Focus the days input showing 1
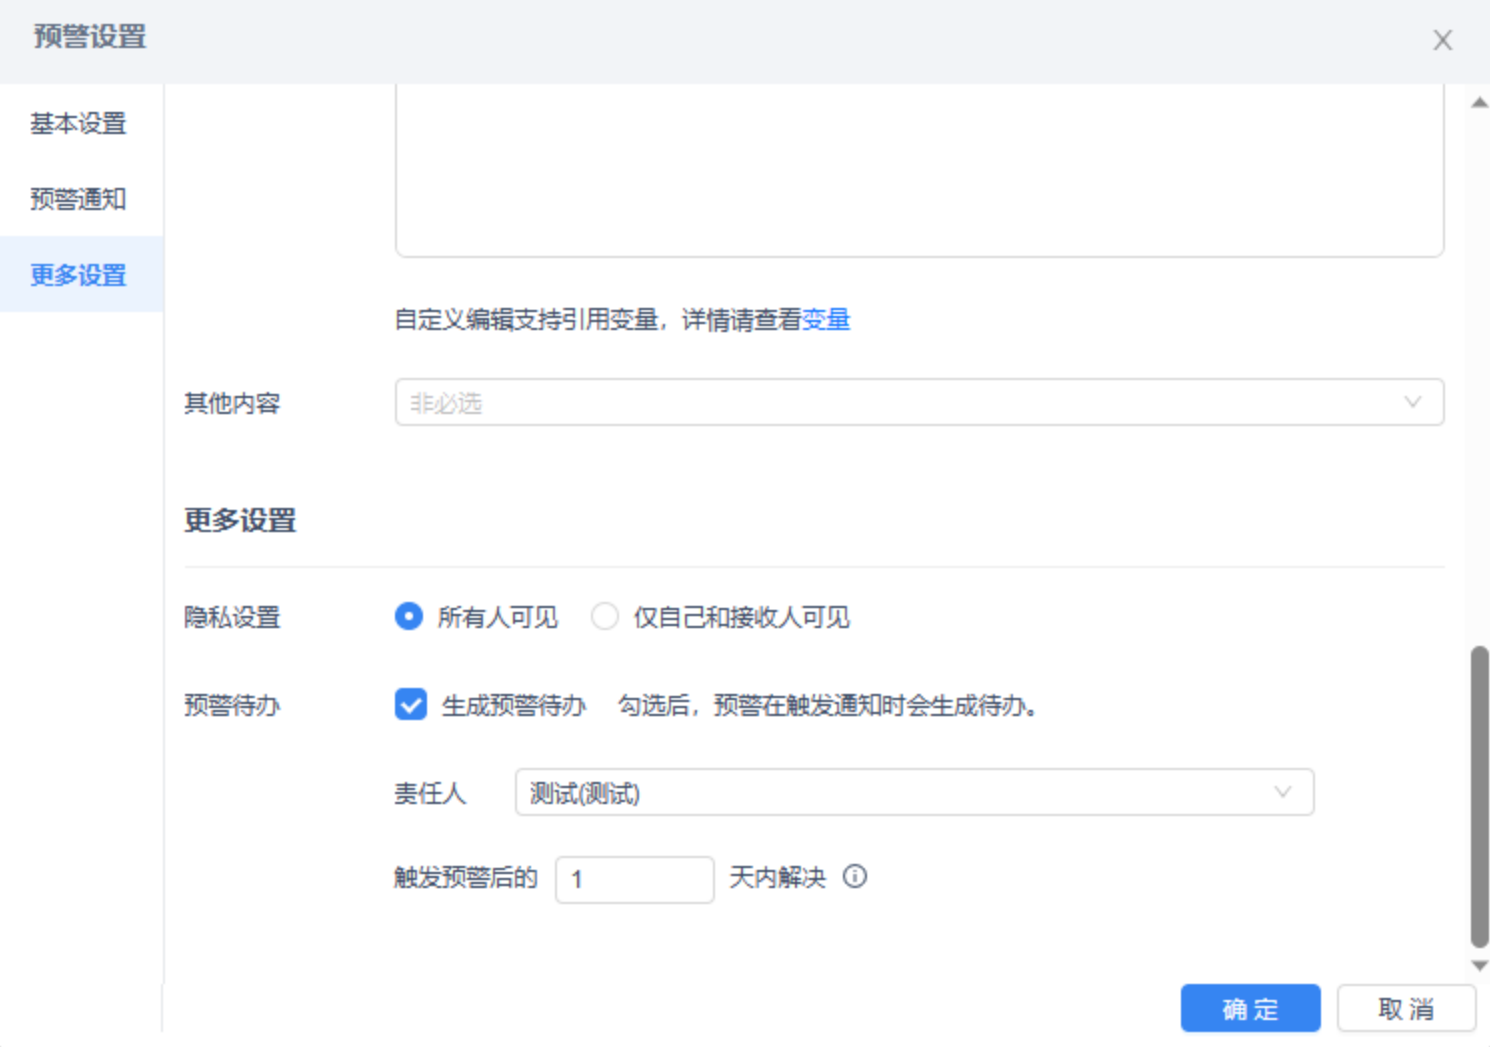This screenshot has height=1047, width=1490. pos(634,879)
